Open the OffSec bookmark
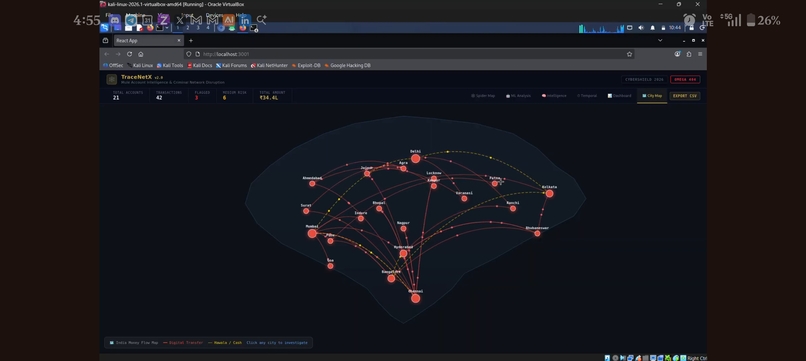The width and height of the screenshot is (806, 361). tap(113, 65)
